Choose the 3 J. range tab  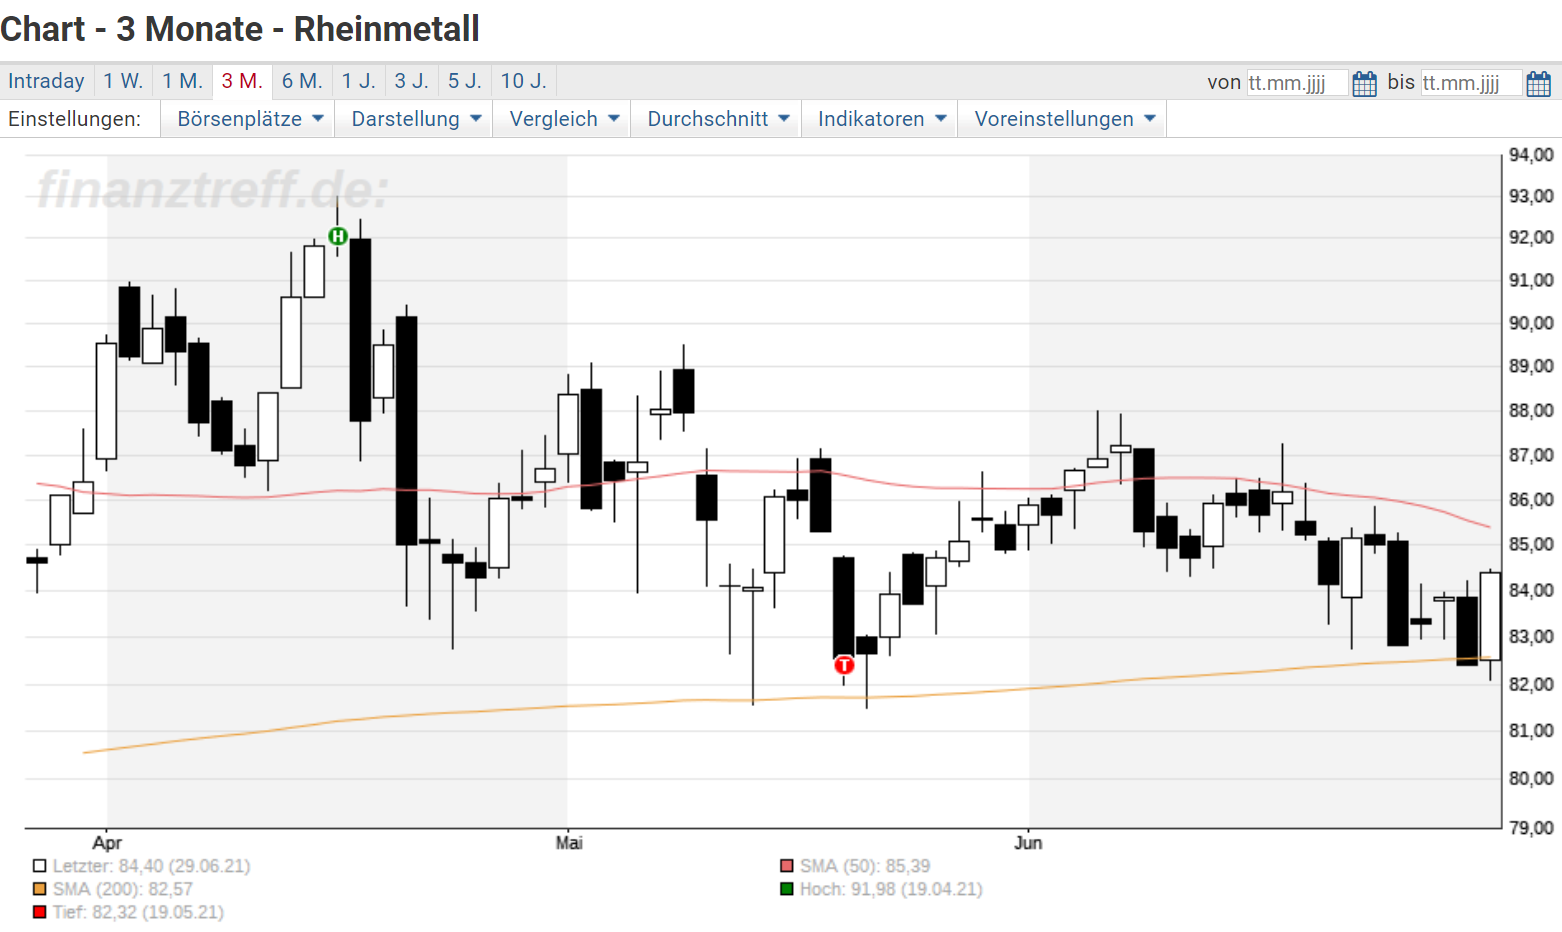pos(412,81)
